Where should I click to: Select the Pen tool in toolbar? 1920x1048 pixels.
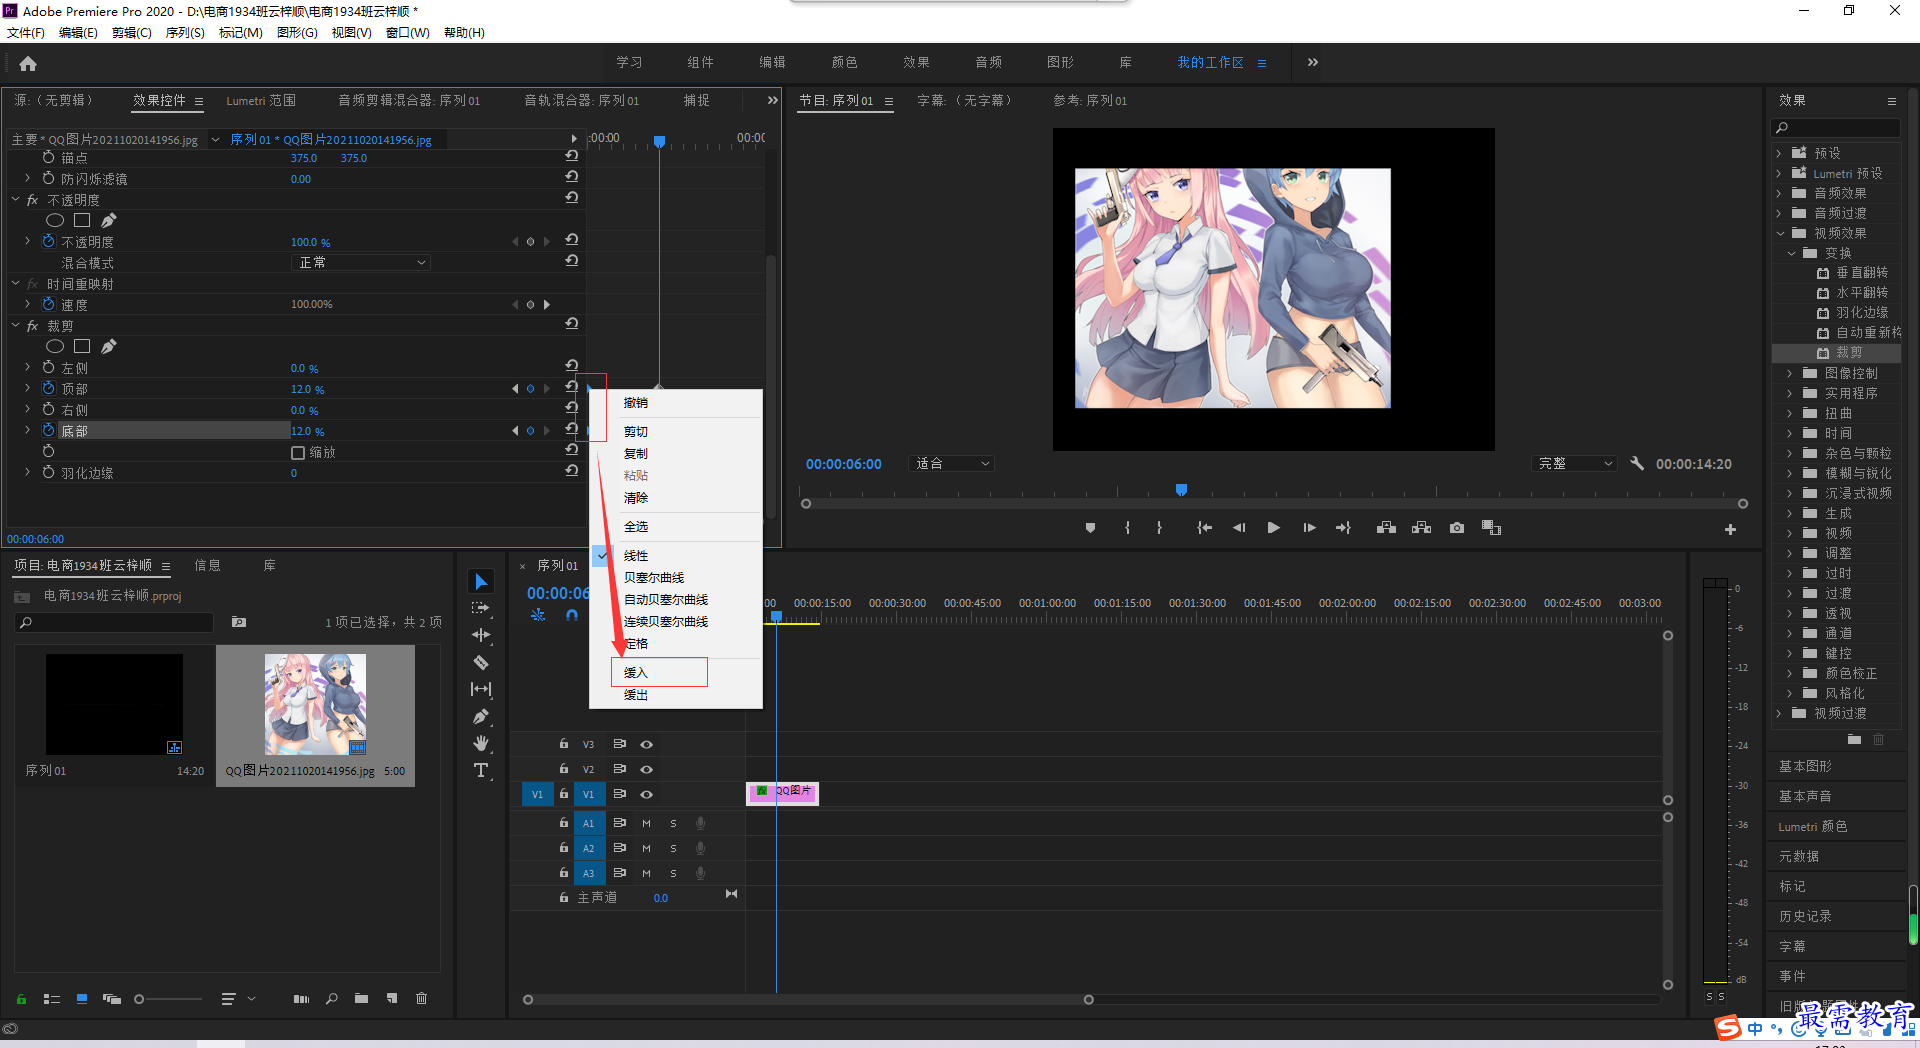pos(481,716)
